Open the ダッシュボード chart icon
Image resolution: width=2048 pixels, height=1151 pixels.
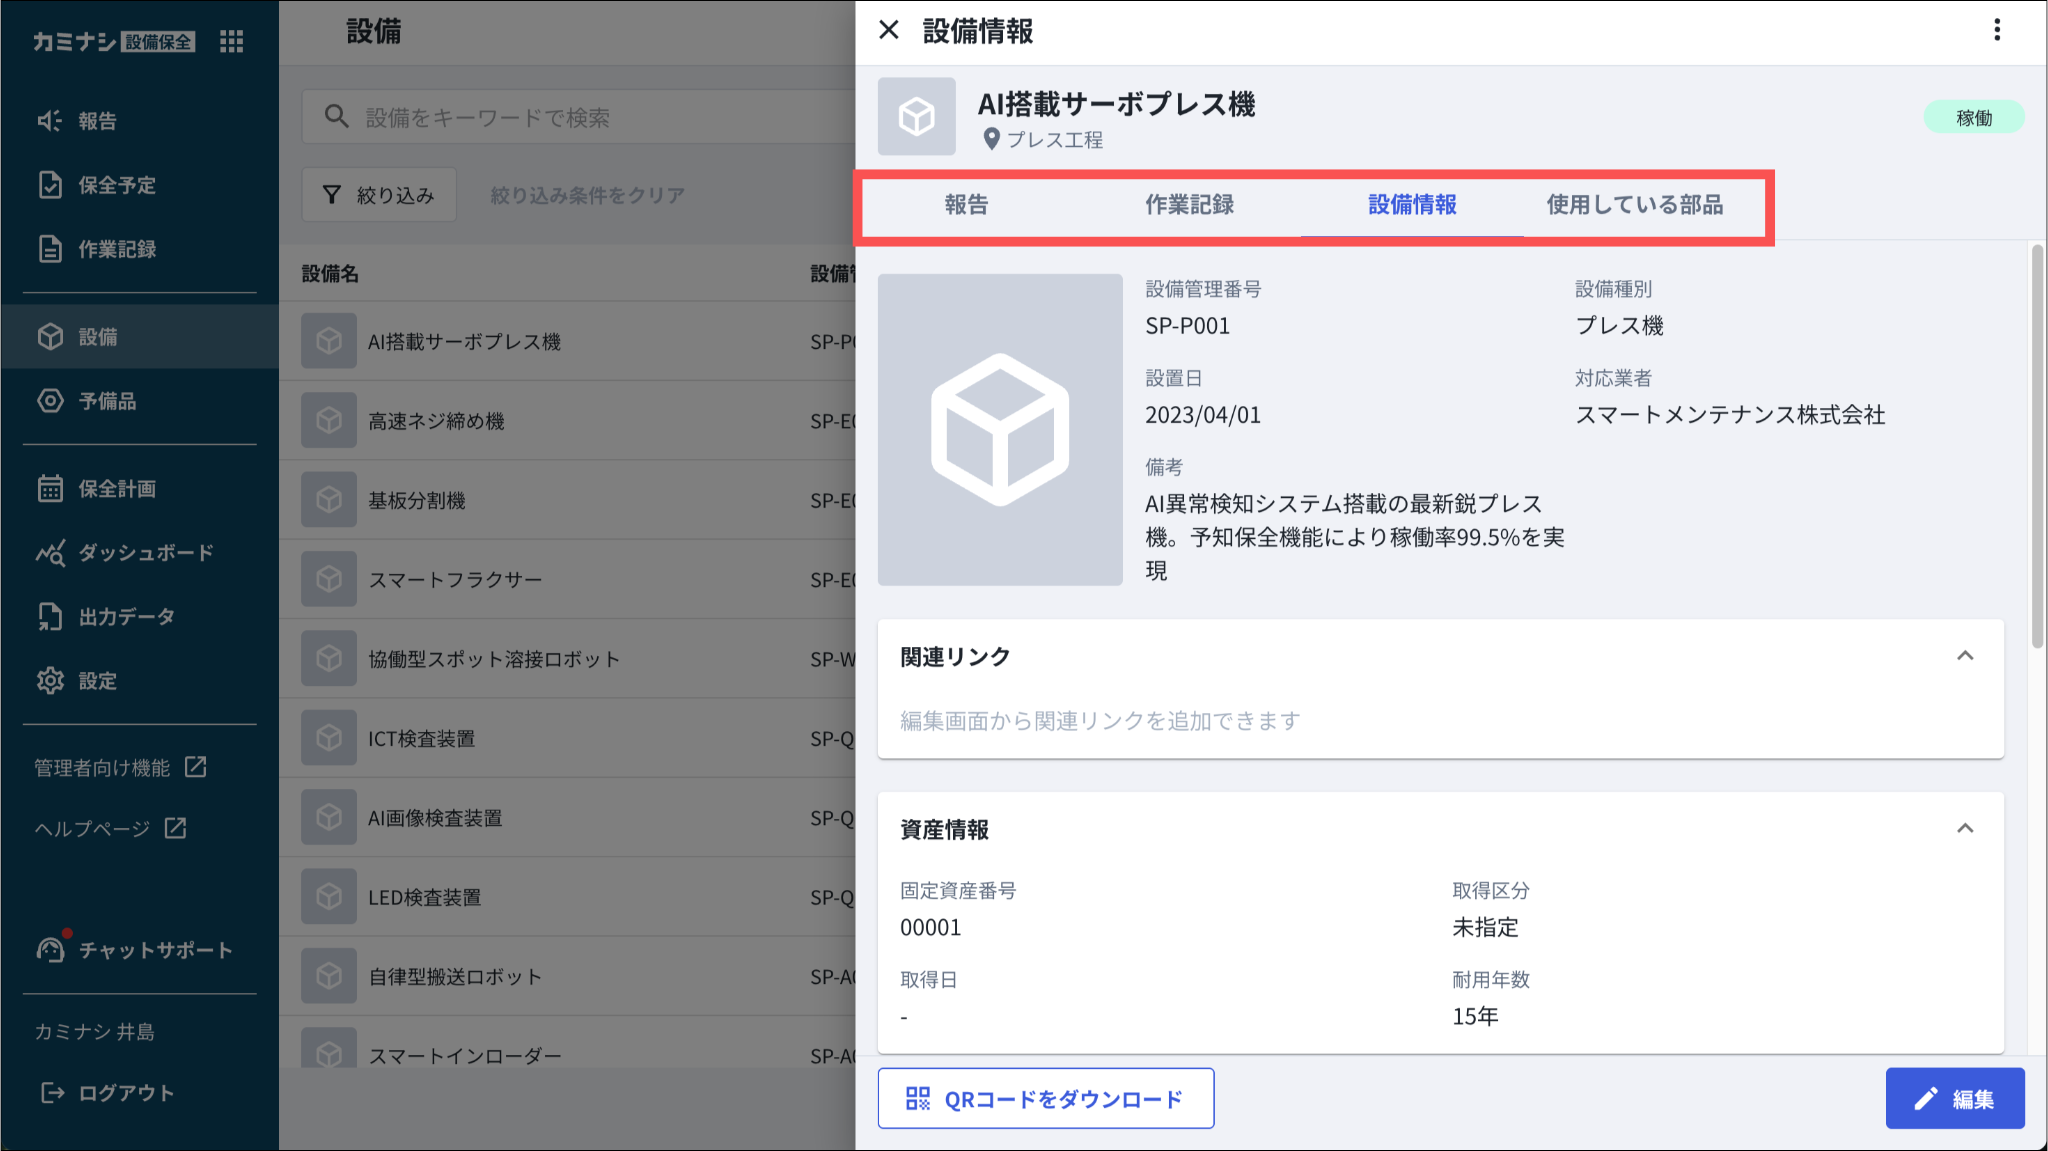[x=50, y=553]
